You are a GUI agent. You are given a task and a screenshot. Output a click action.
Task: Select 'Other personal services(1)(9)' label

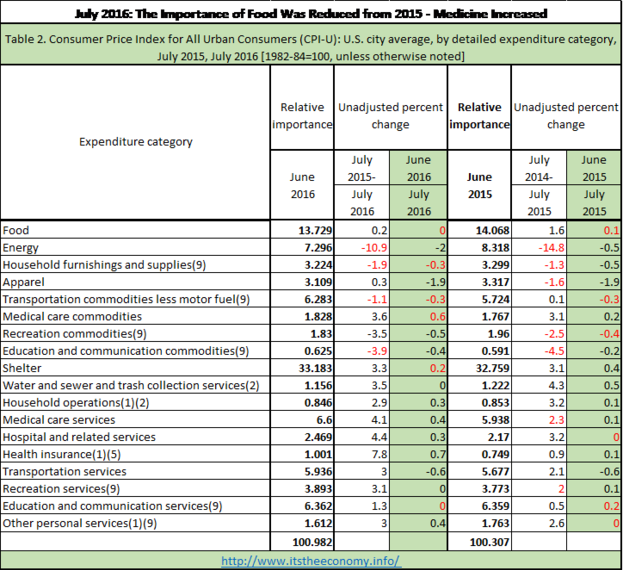(x=79, y=523)
